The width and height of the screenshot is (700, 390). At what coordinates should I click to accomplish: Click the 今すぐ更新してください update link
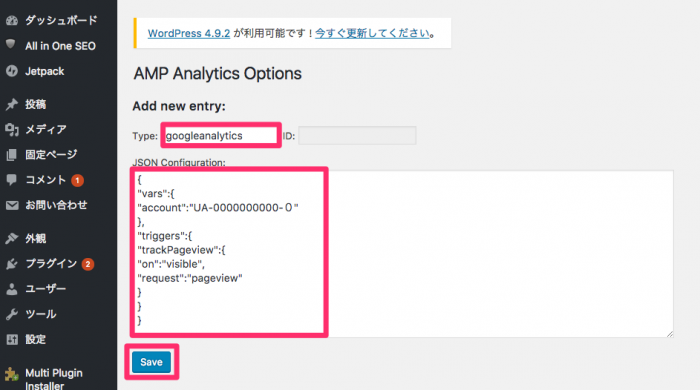pos(372,33)
